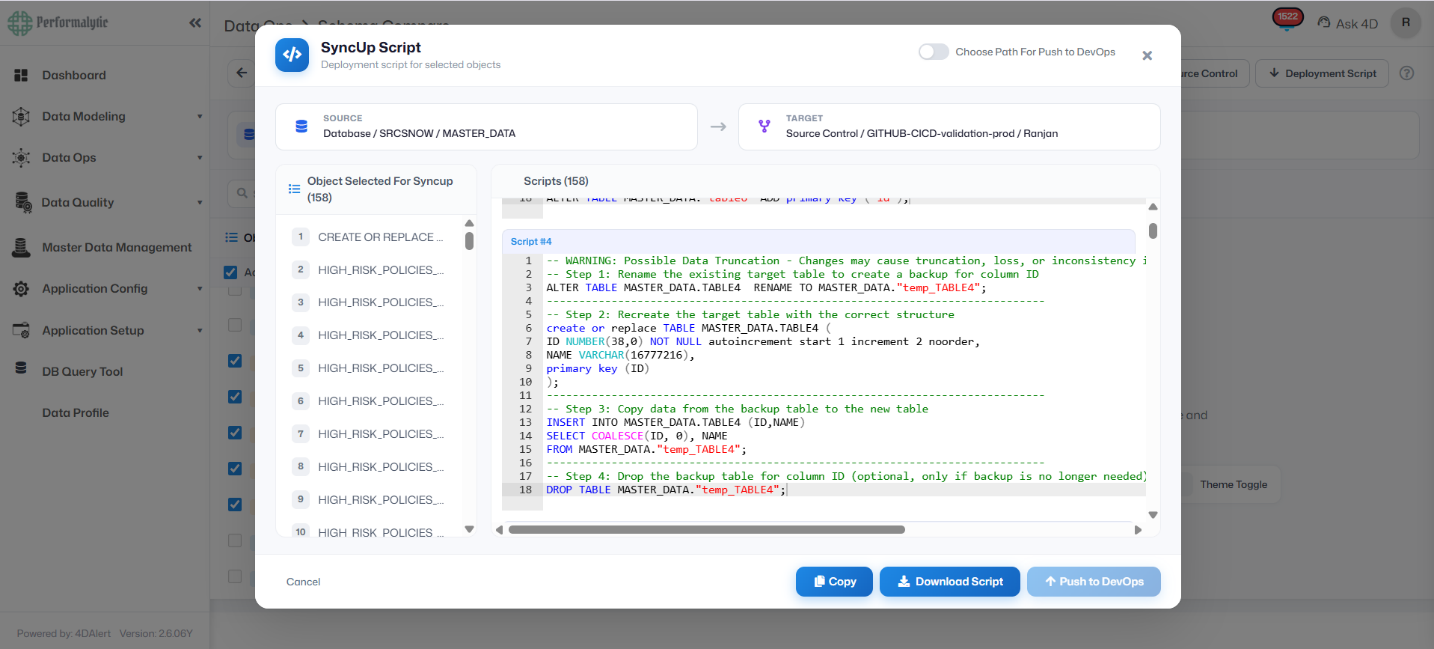
Task: Expand the Data Ops menu arrow
Action: tap(199, 158)
